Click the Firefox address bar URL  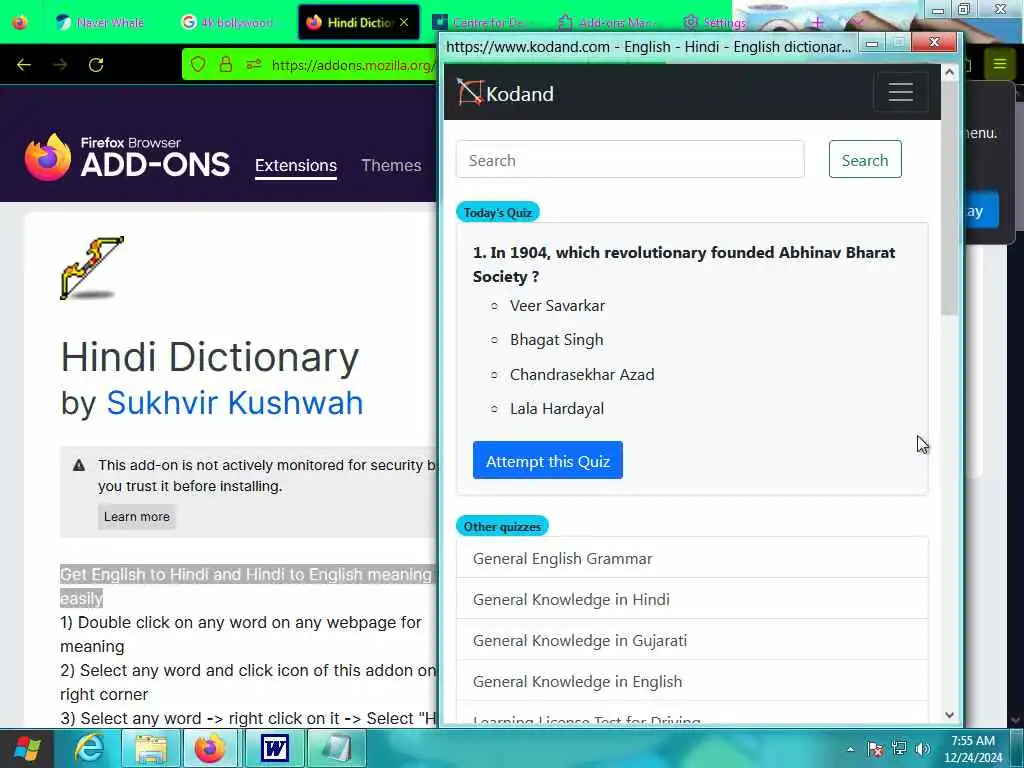[x=353, y=65]
